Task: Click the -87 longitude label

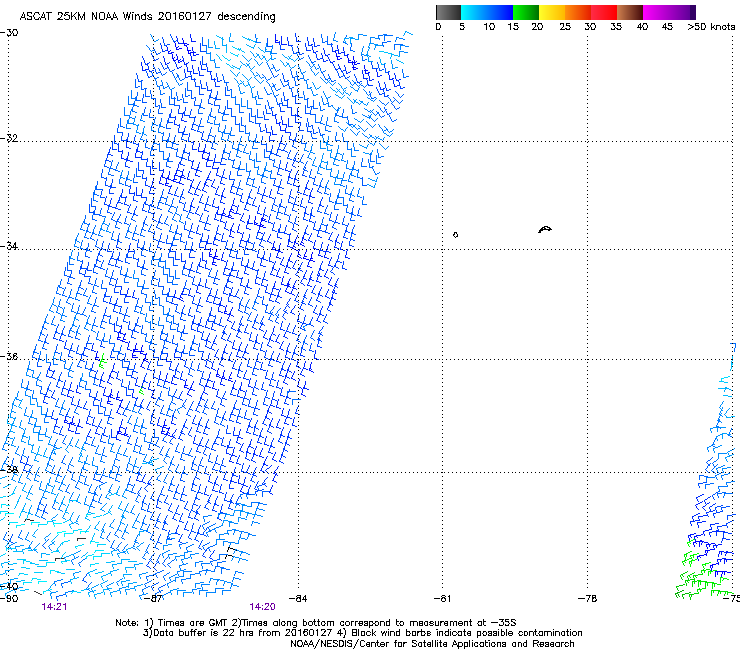Action: [x=153, y=598]
